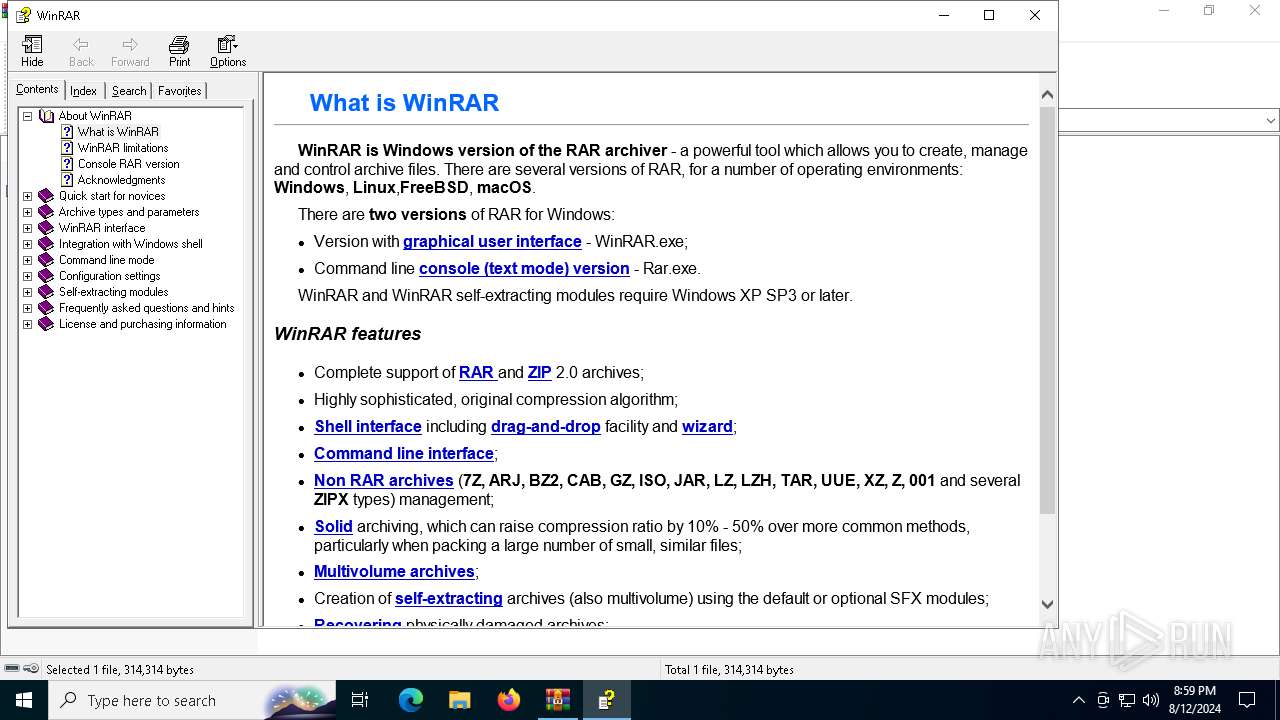Open the Console RAR version topic
The height and width of the screenshot is (720, 1280).
point(129,164)
